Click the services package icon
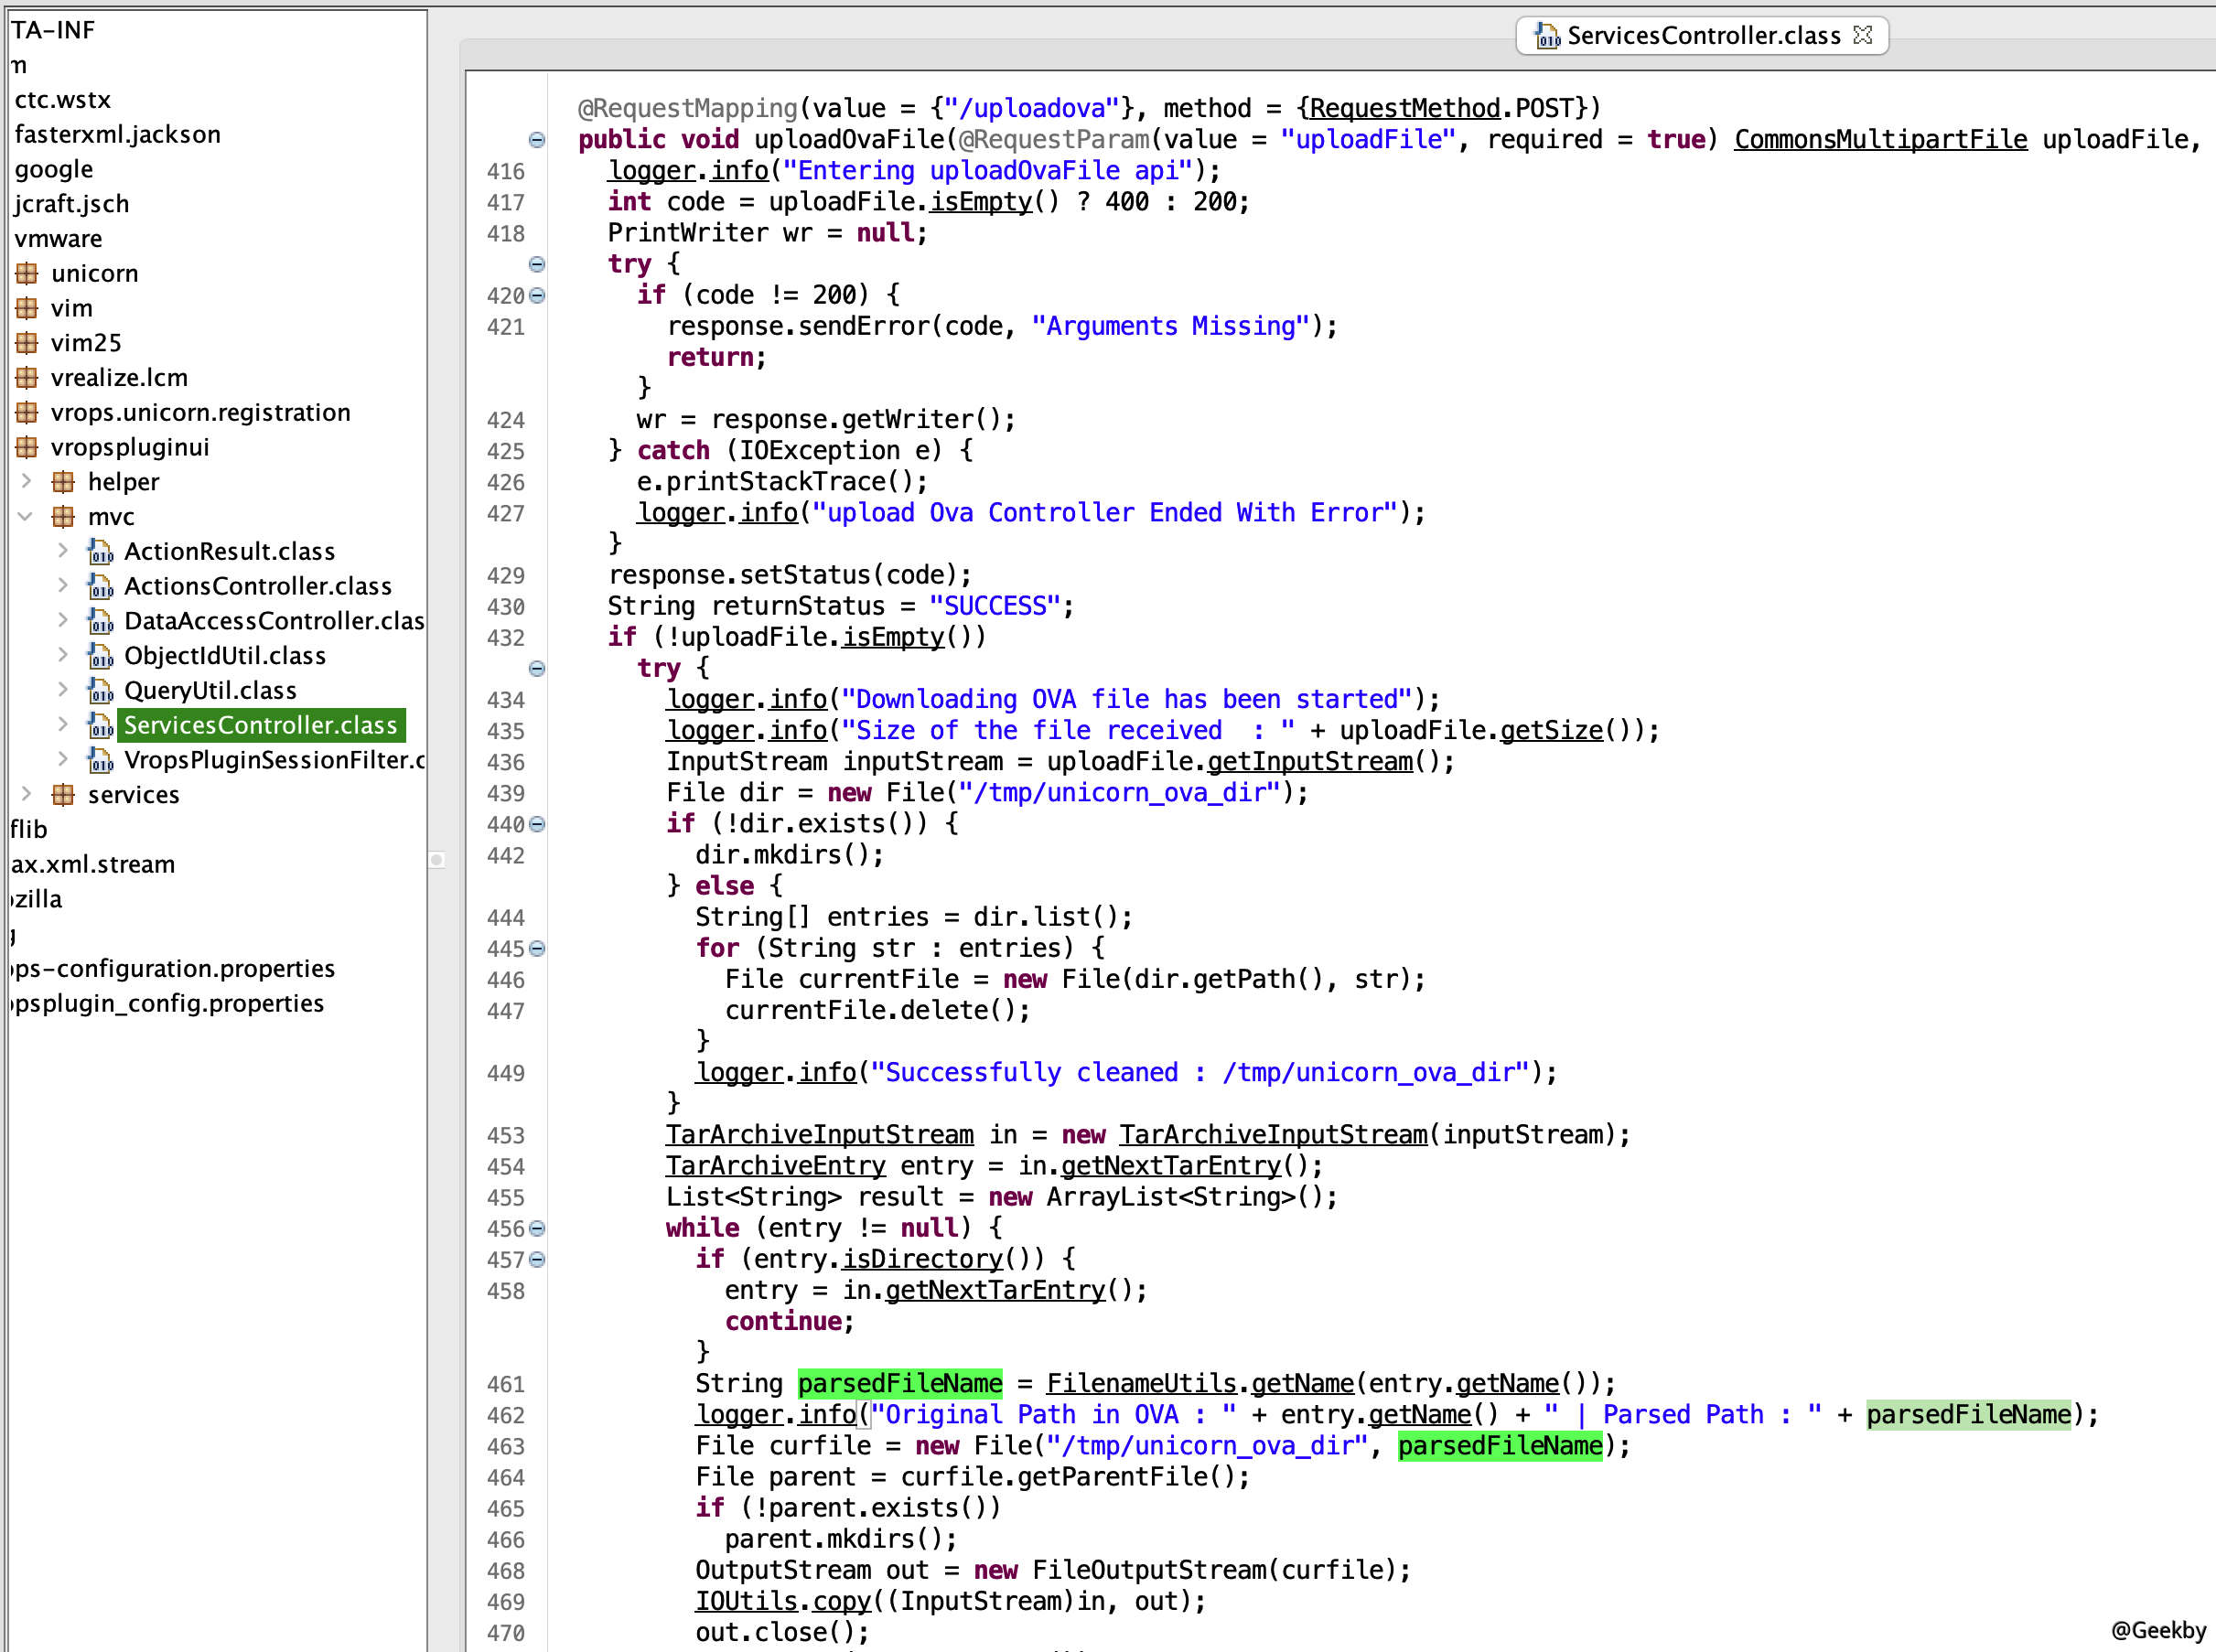 point(63,795)
